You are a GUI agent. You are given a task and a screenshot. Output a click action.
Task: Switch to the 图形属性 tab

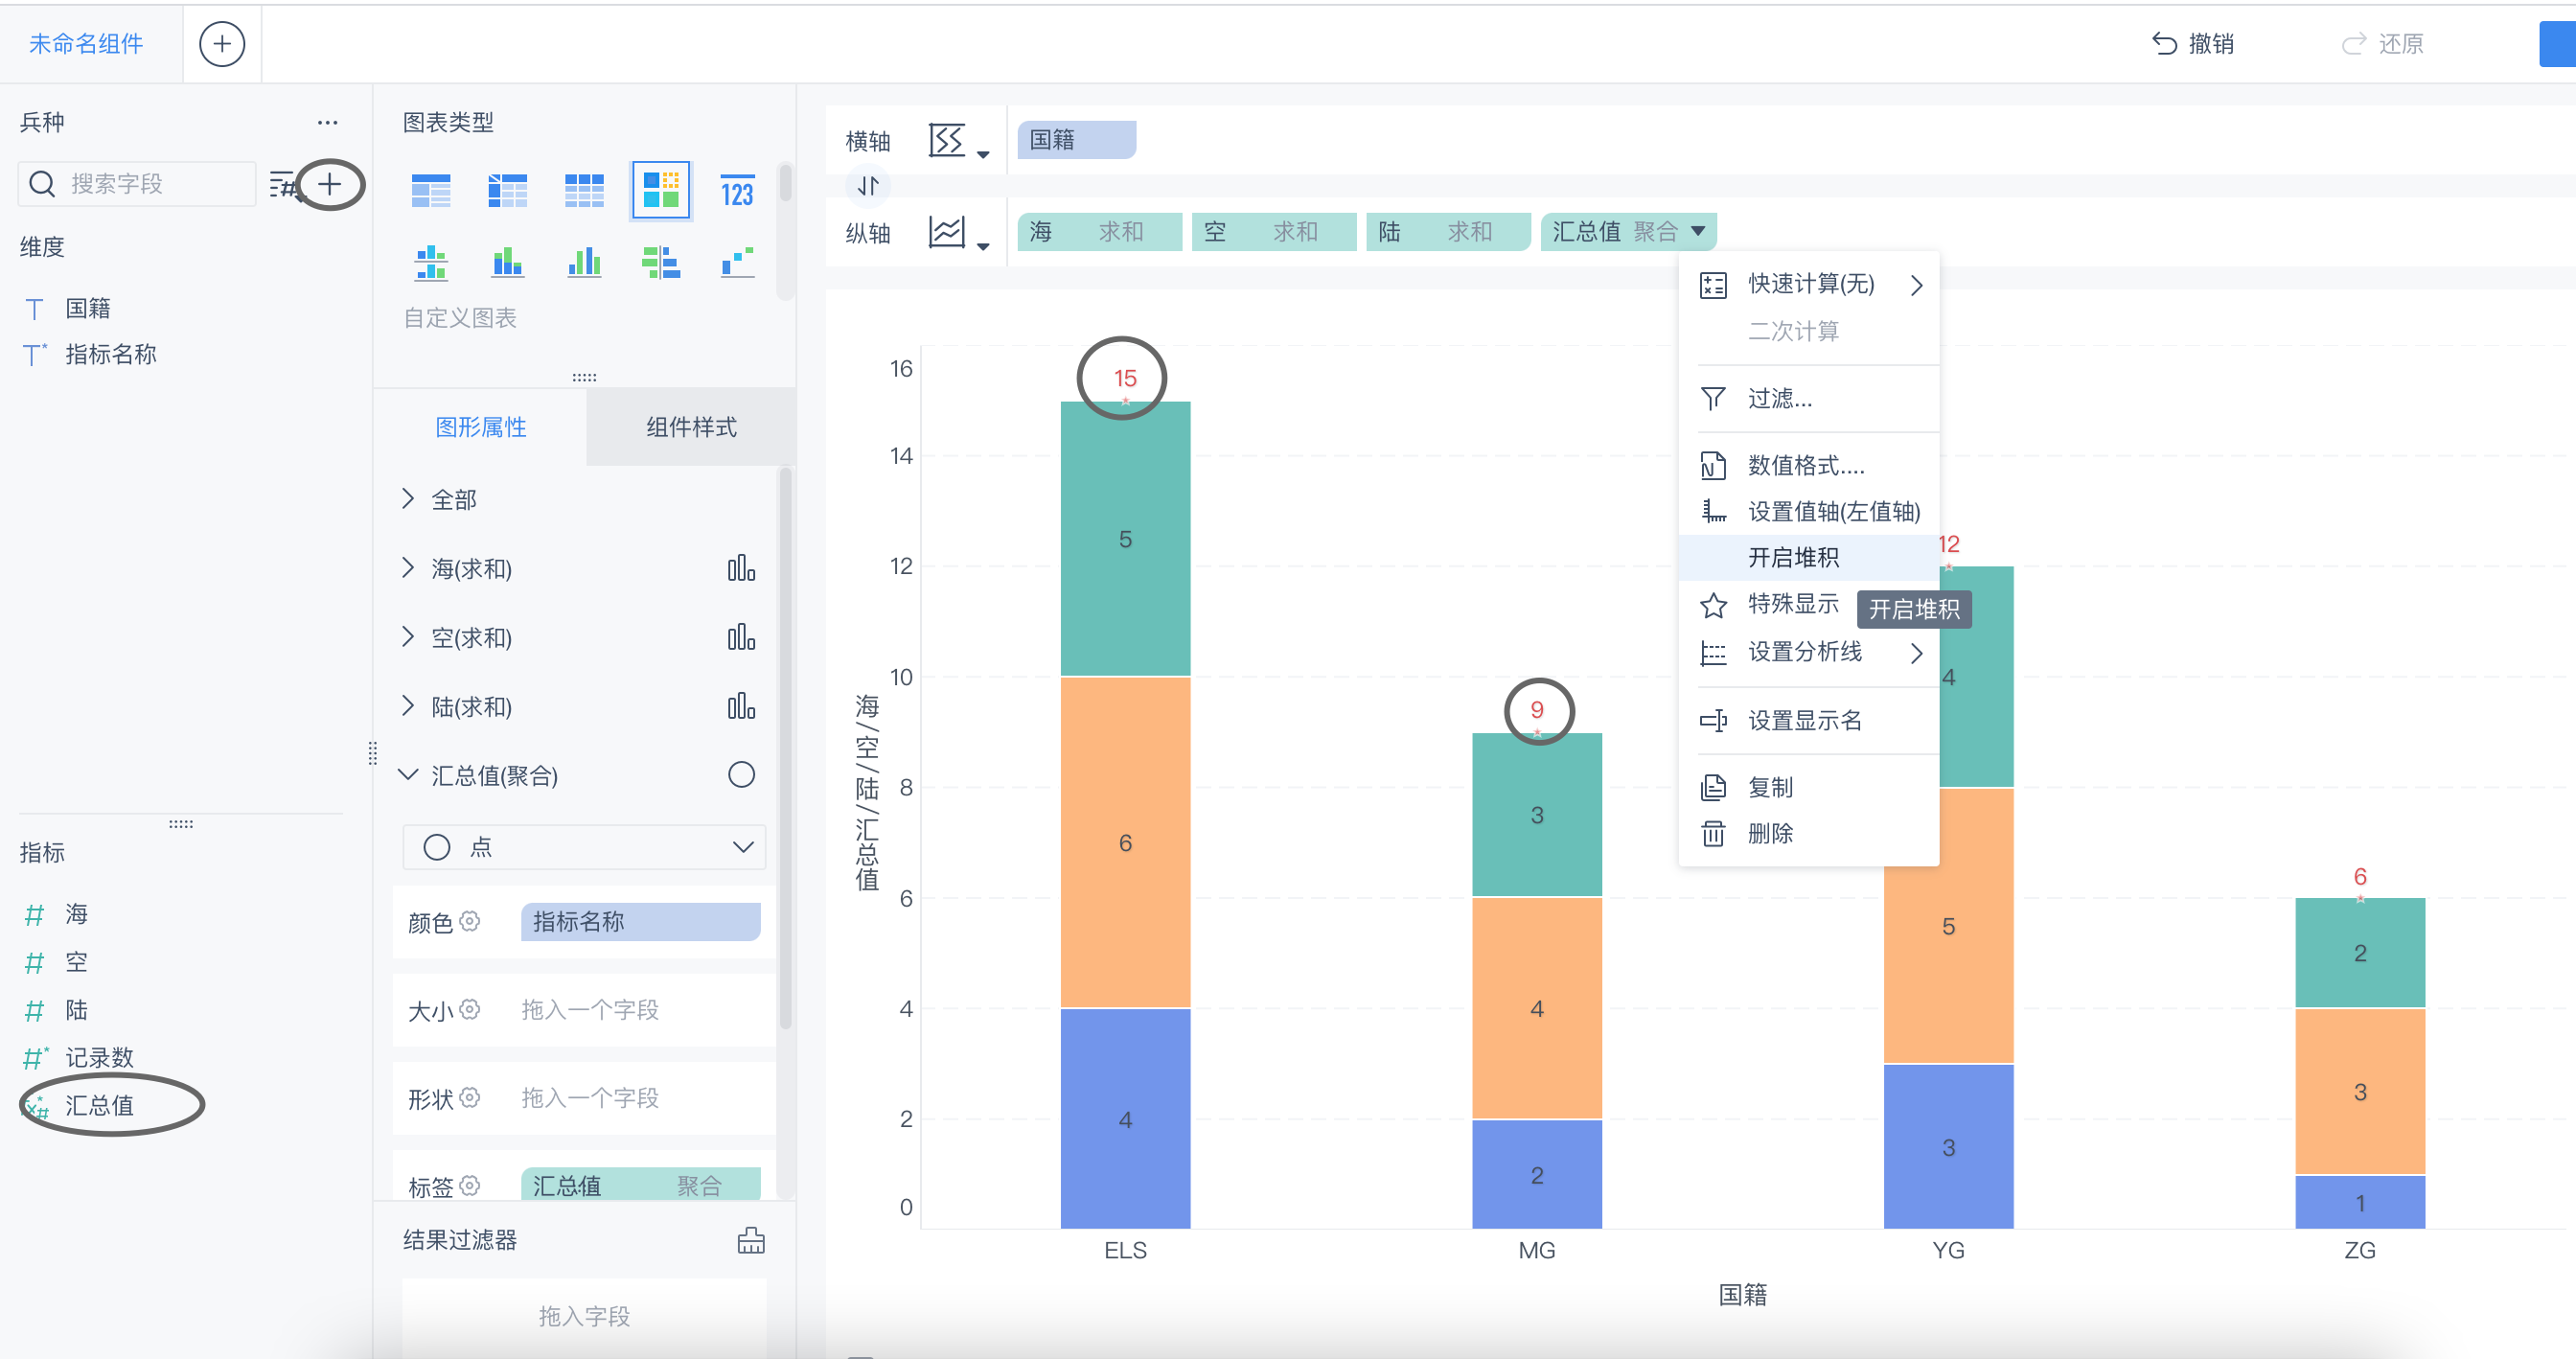[481, 428]
